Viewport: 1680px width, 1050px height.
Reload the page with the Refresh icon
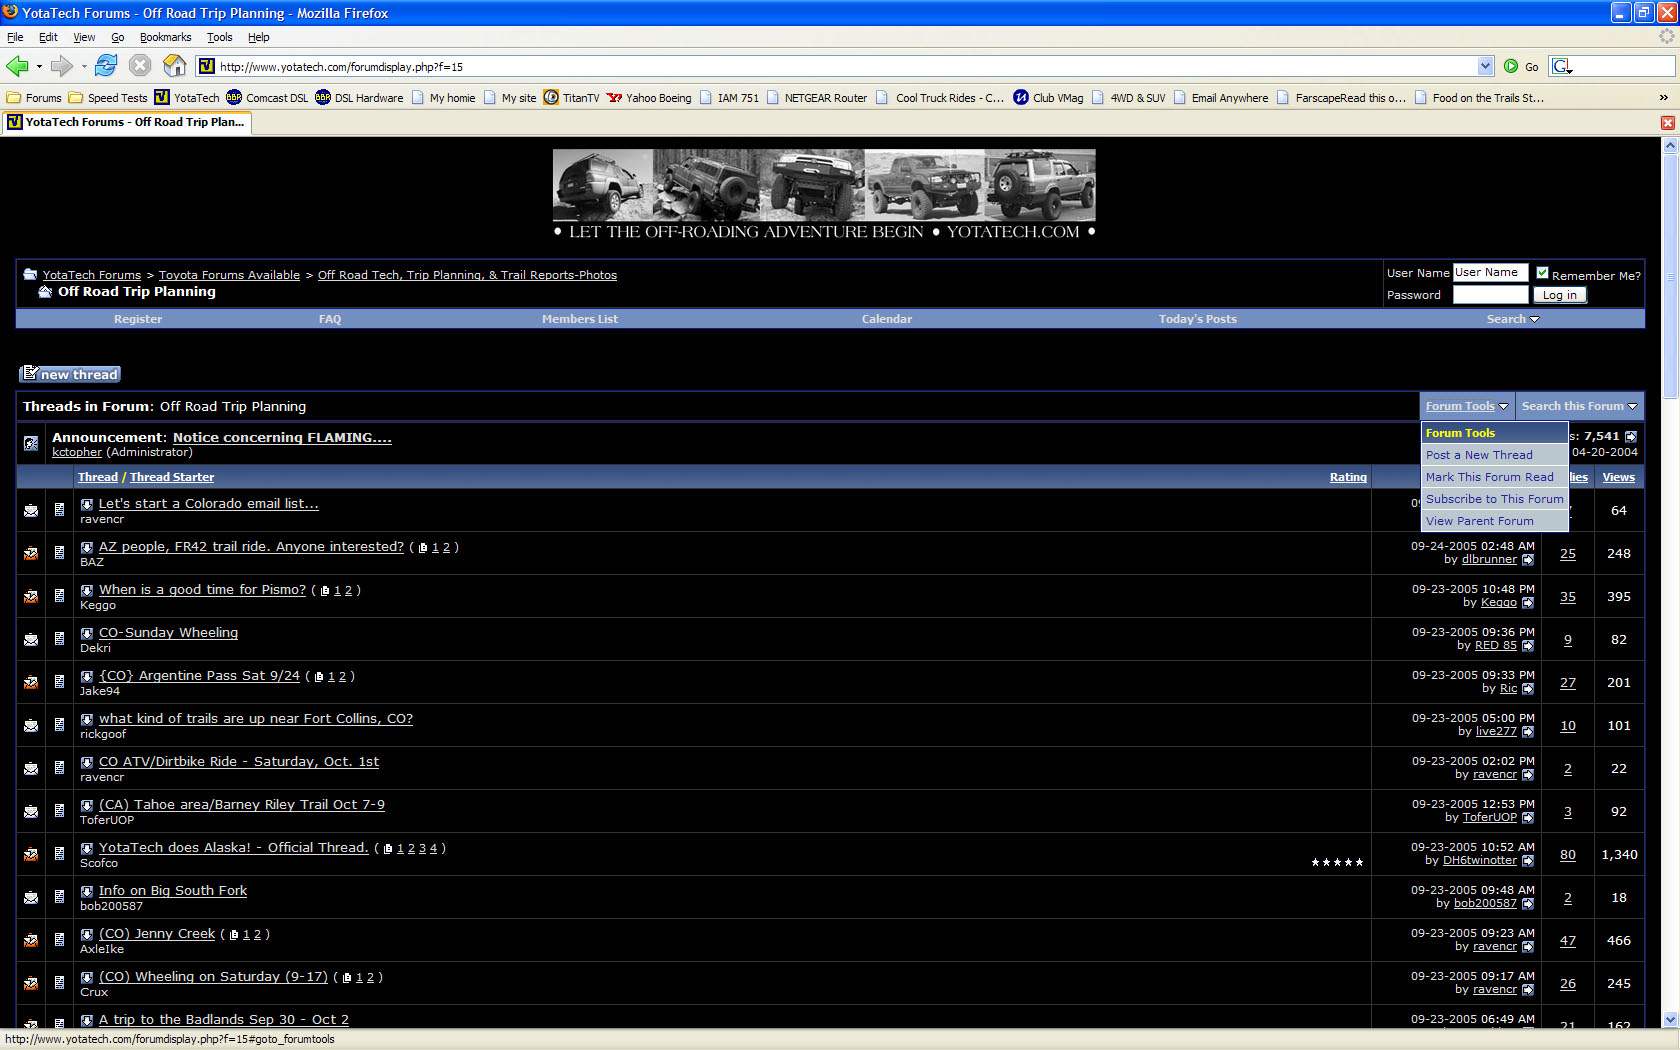(x=106, y=66)
